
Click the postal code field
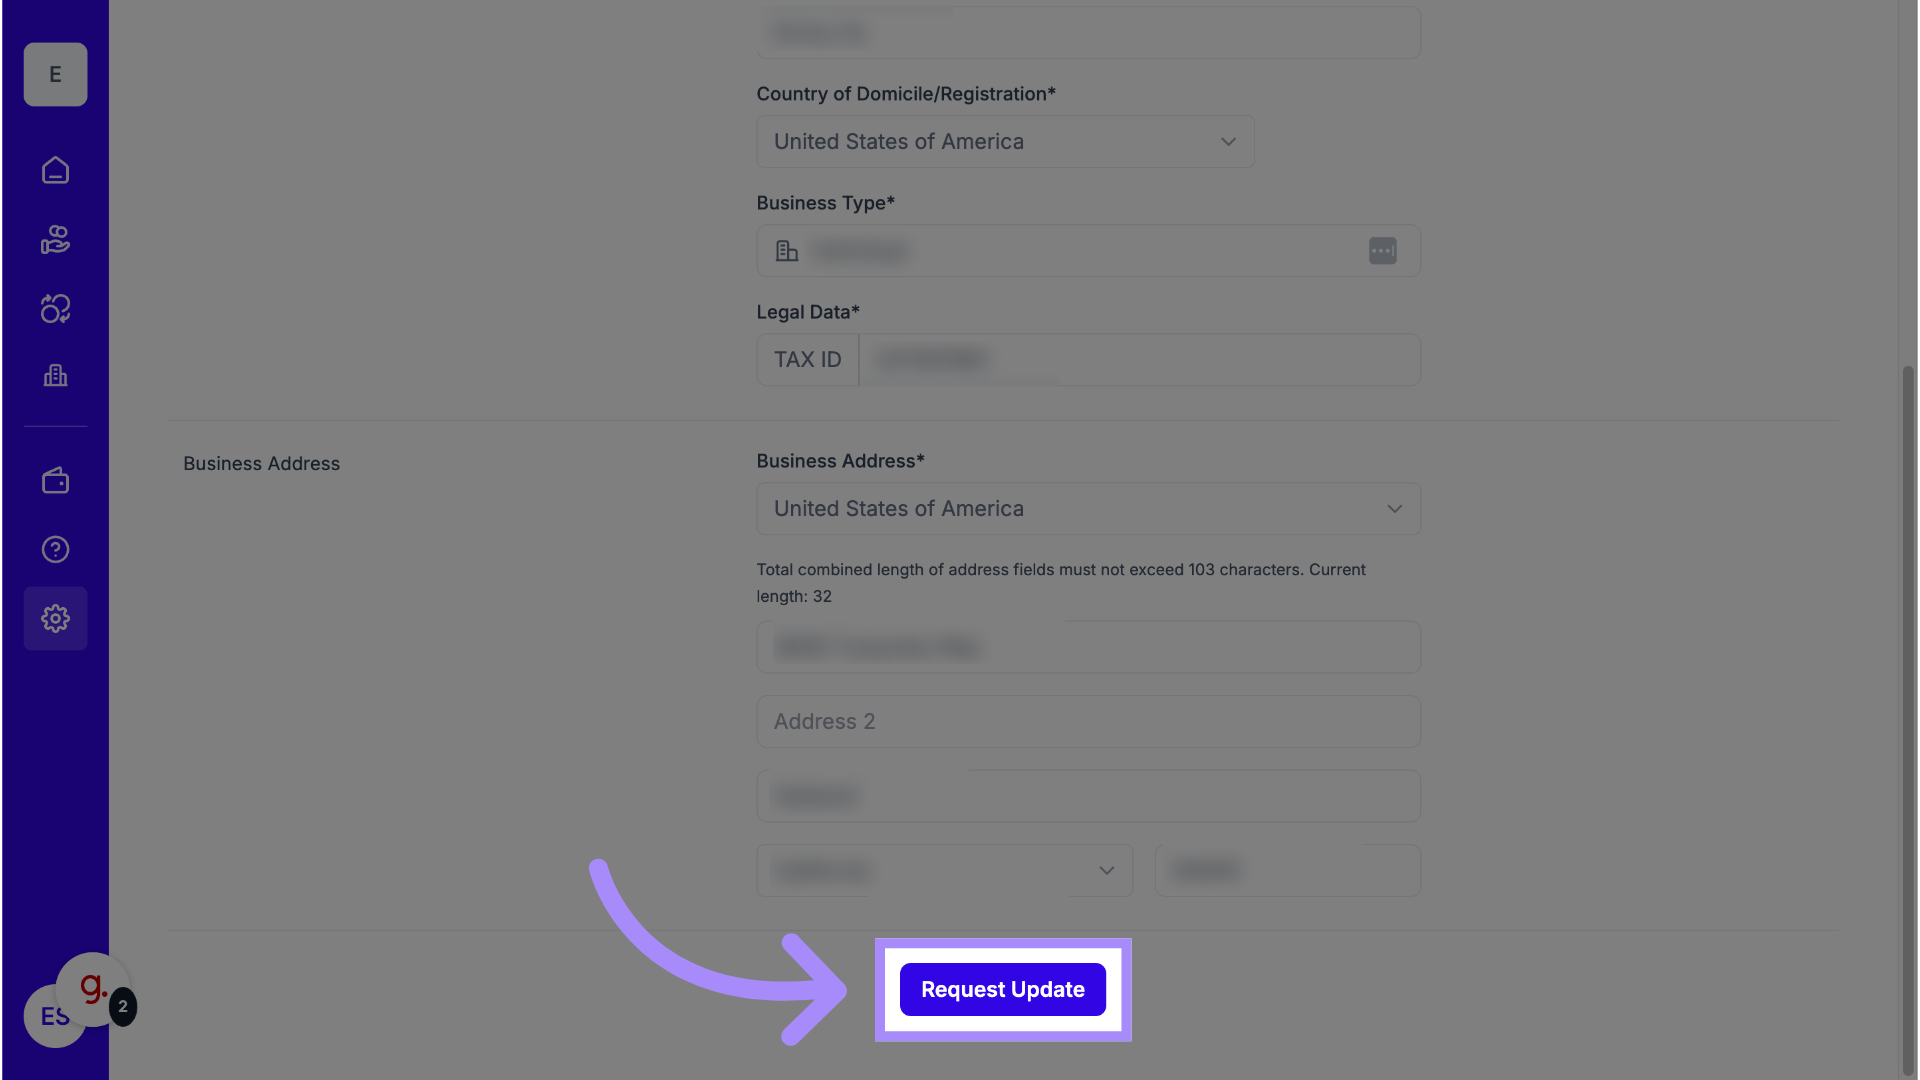coord(1287,870)
